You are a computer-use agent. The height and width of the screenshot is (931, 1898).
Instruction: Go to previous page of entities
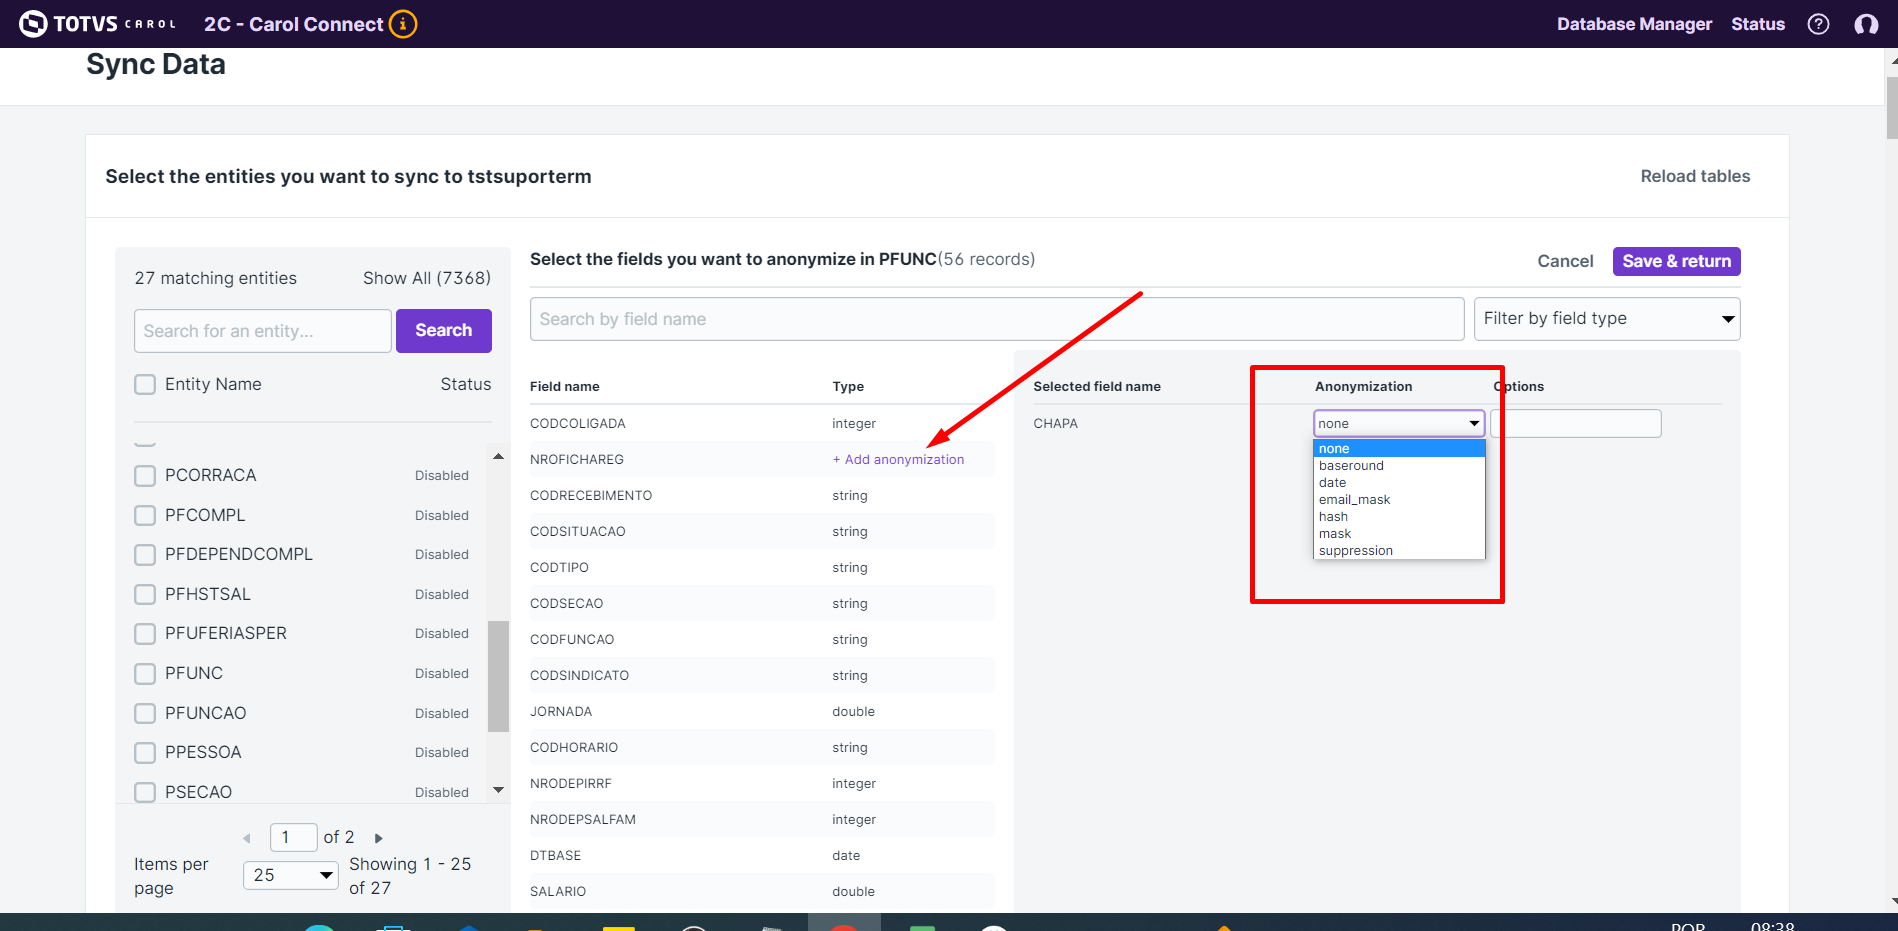247,838
